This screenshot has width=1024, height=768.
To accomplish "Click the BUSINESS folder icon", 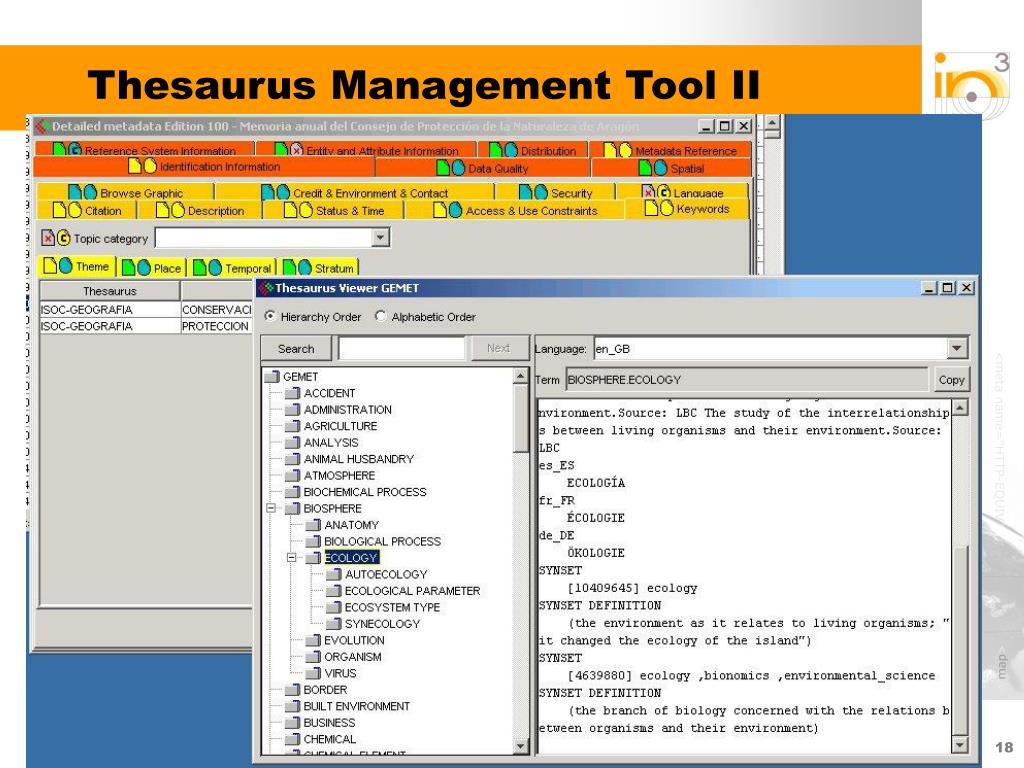I will click(x=293, y=722).
